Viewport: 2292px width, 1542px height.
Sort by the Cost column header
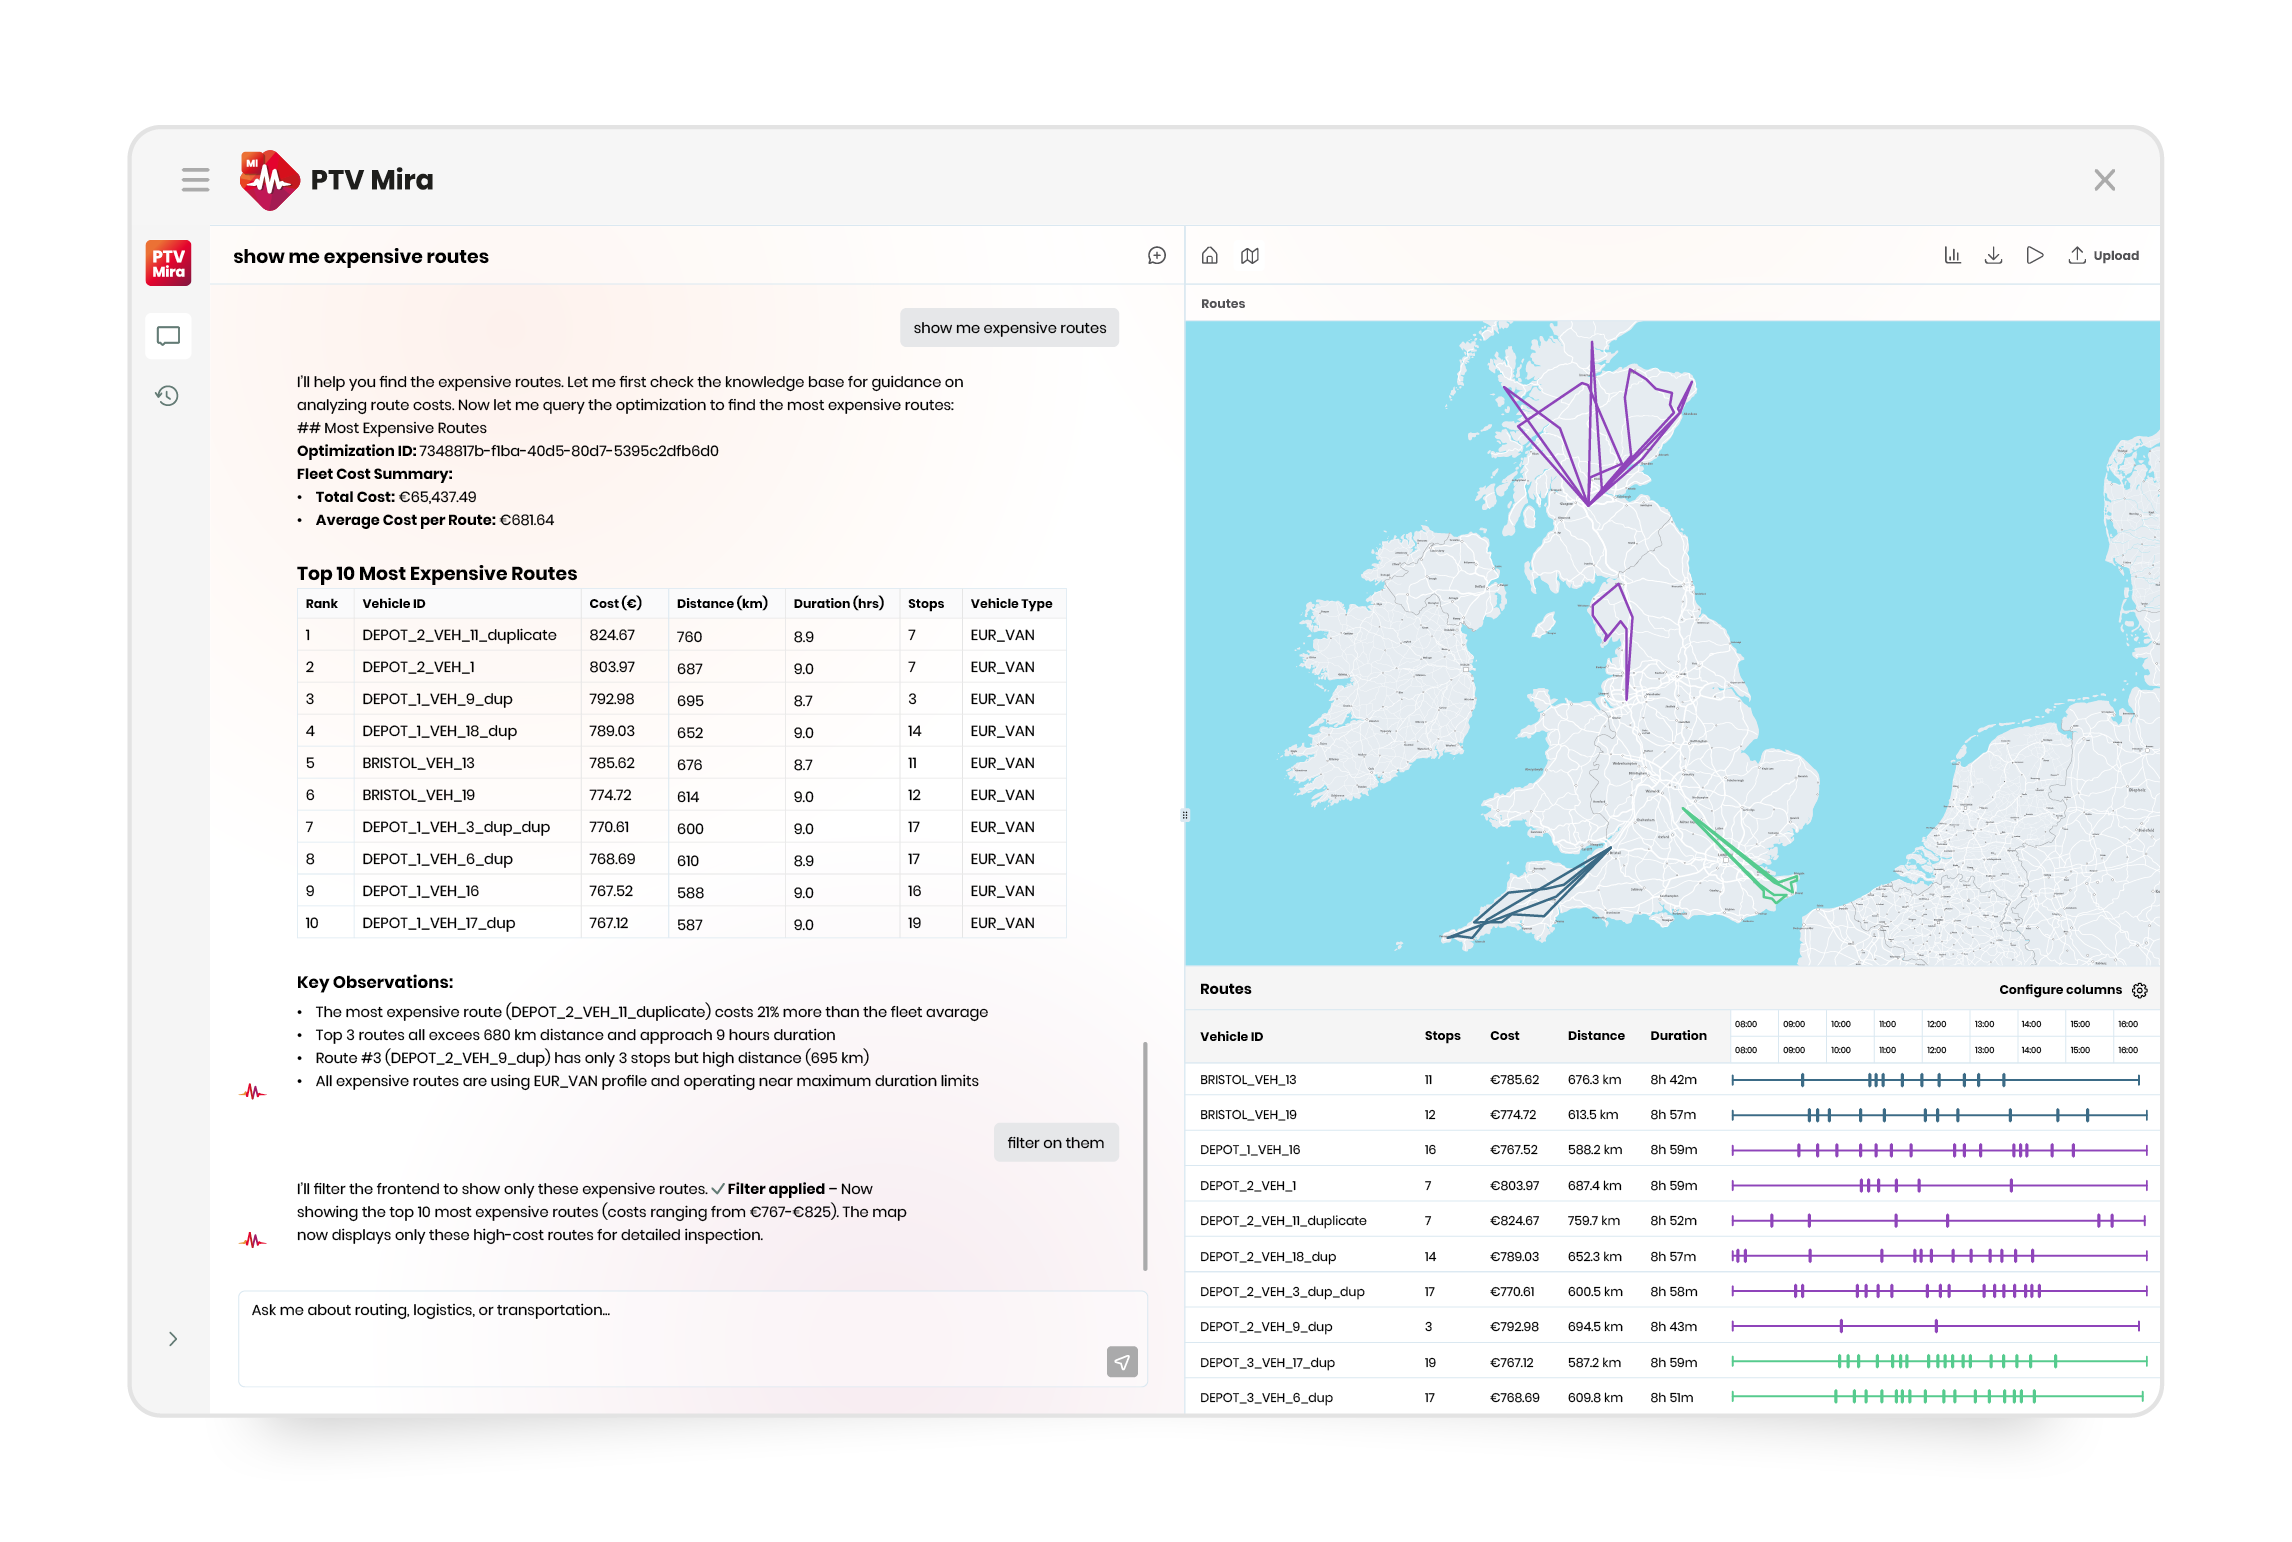(x=1504, y=1036)
